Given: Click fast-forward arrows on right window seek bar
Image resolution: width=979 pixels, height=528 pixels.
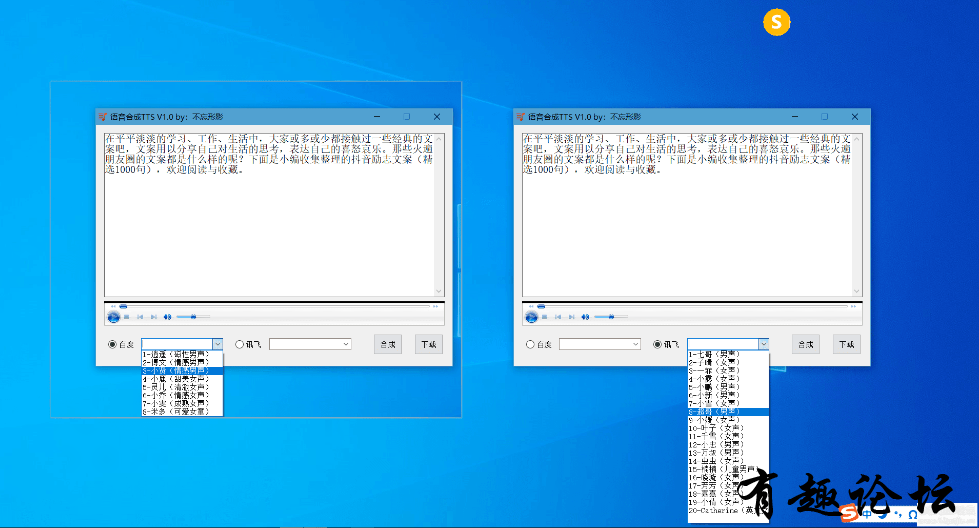Looking at the screenshot, I should 853,306.
